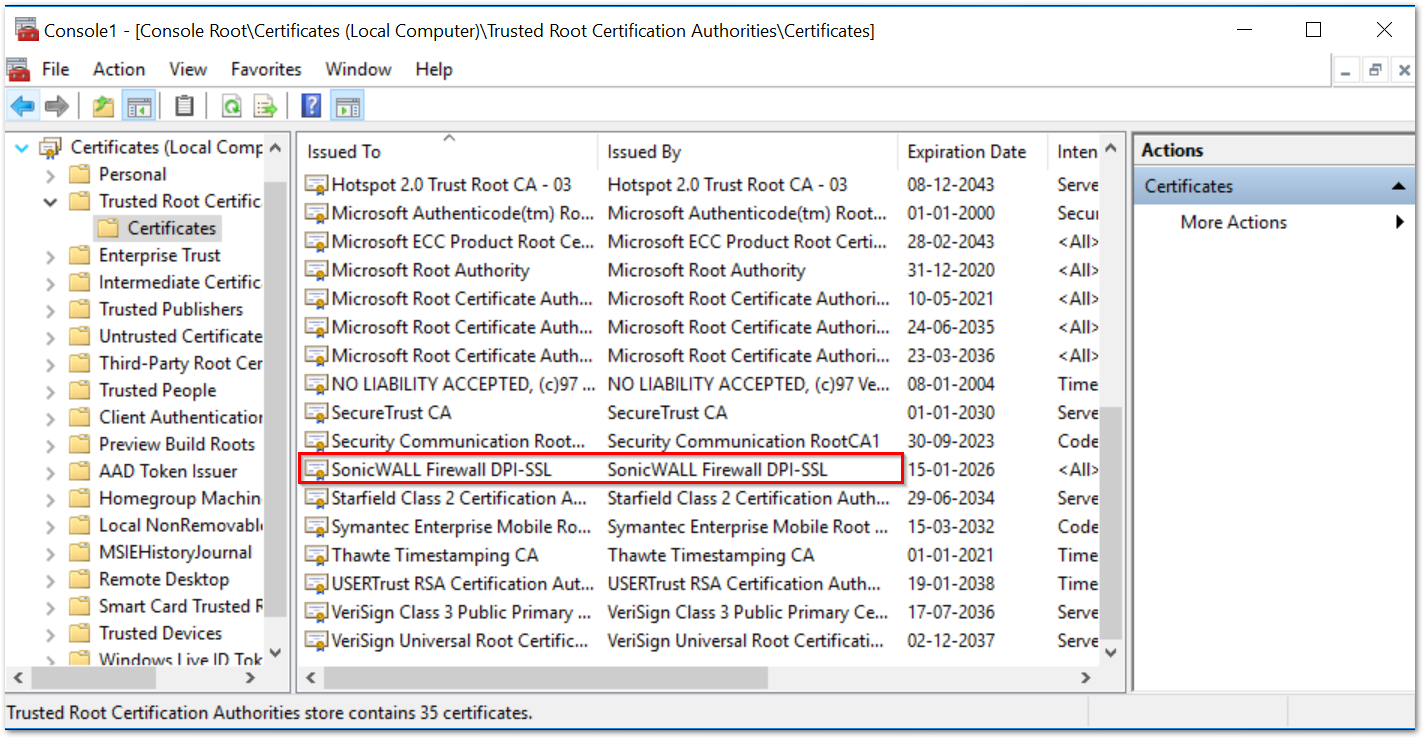1424x739 pixels.
Task: Click certificate icon of Microsoft Root Authority
Action: tap(317, 270)
